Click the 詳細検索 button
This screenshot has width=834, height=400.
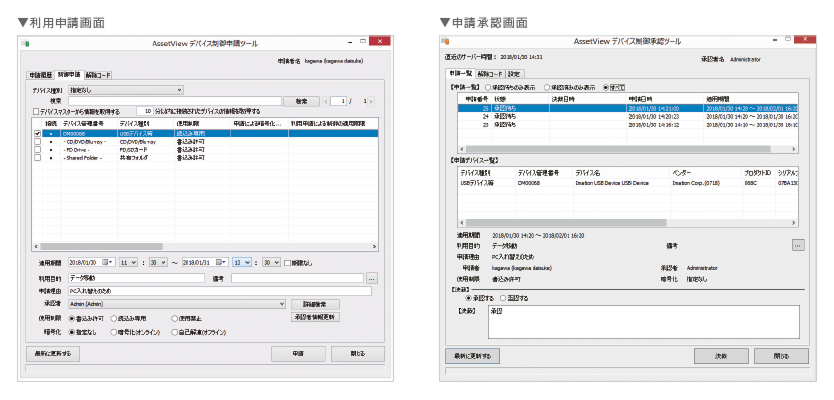[315, 305]
